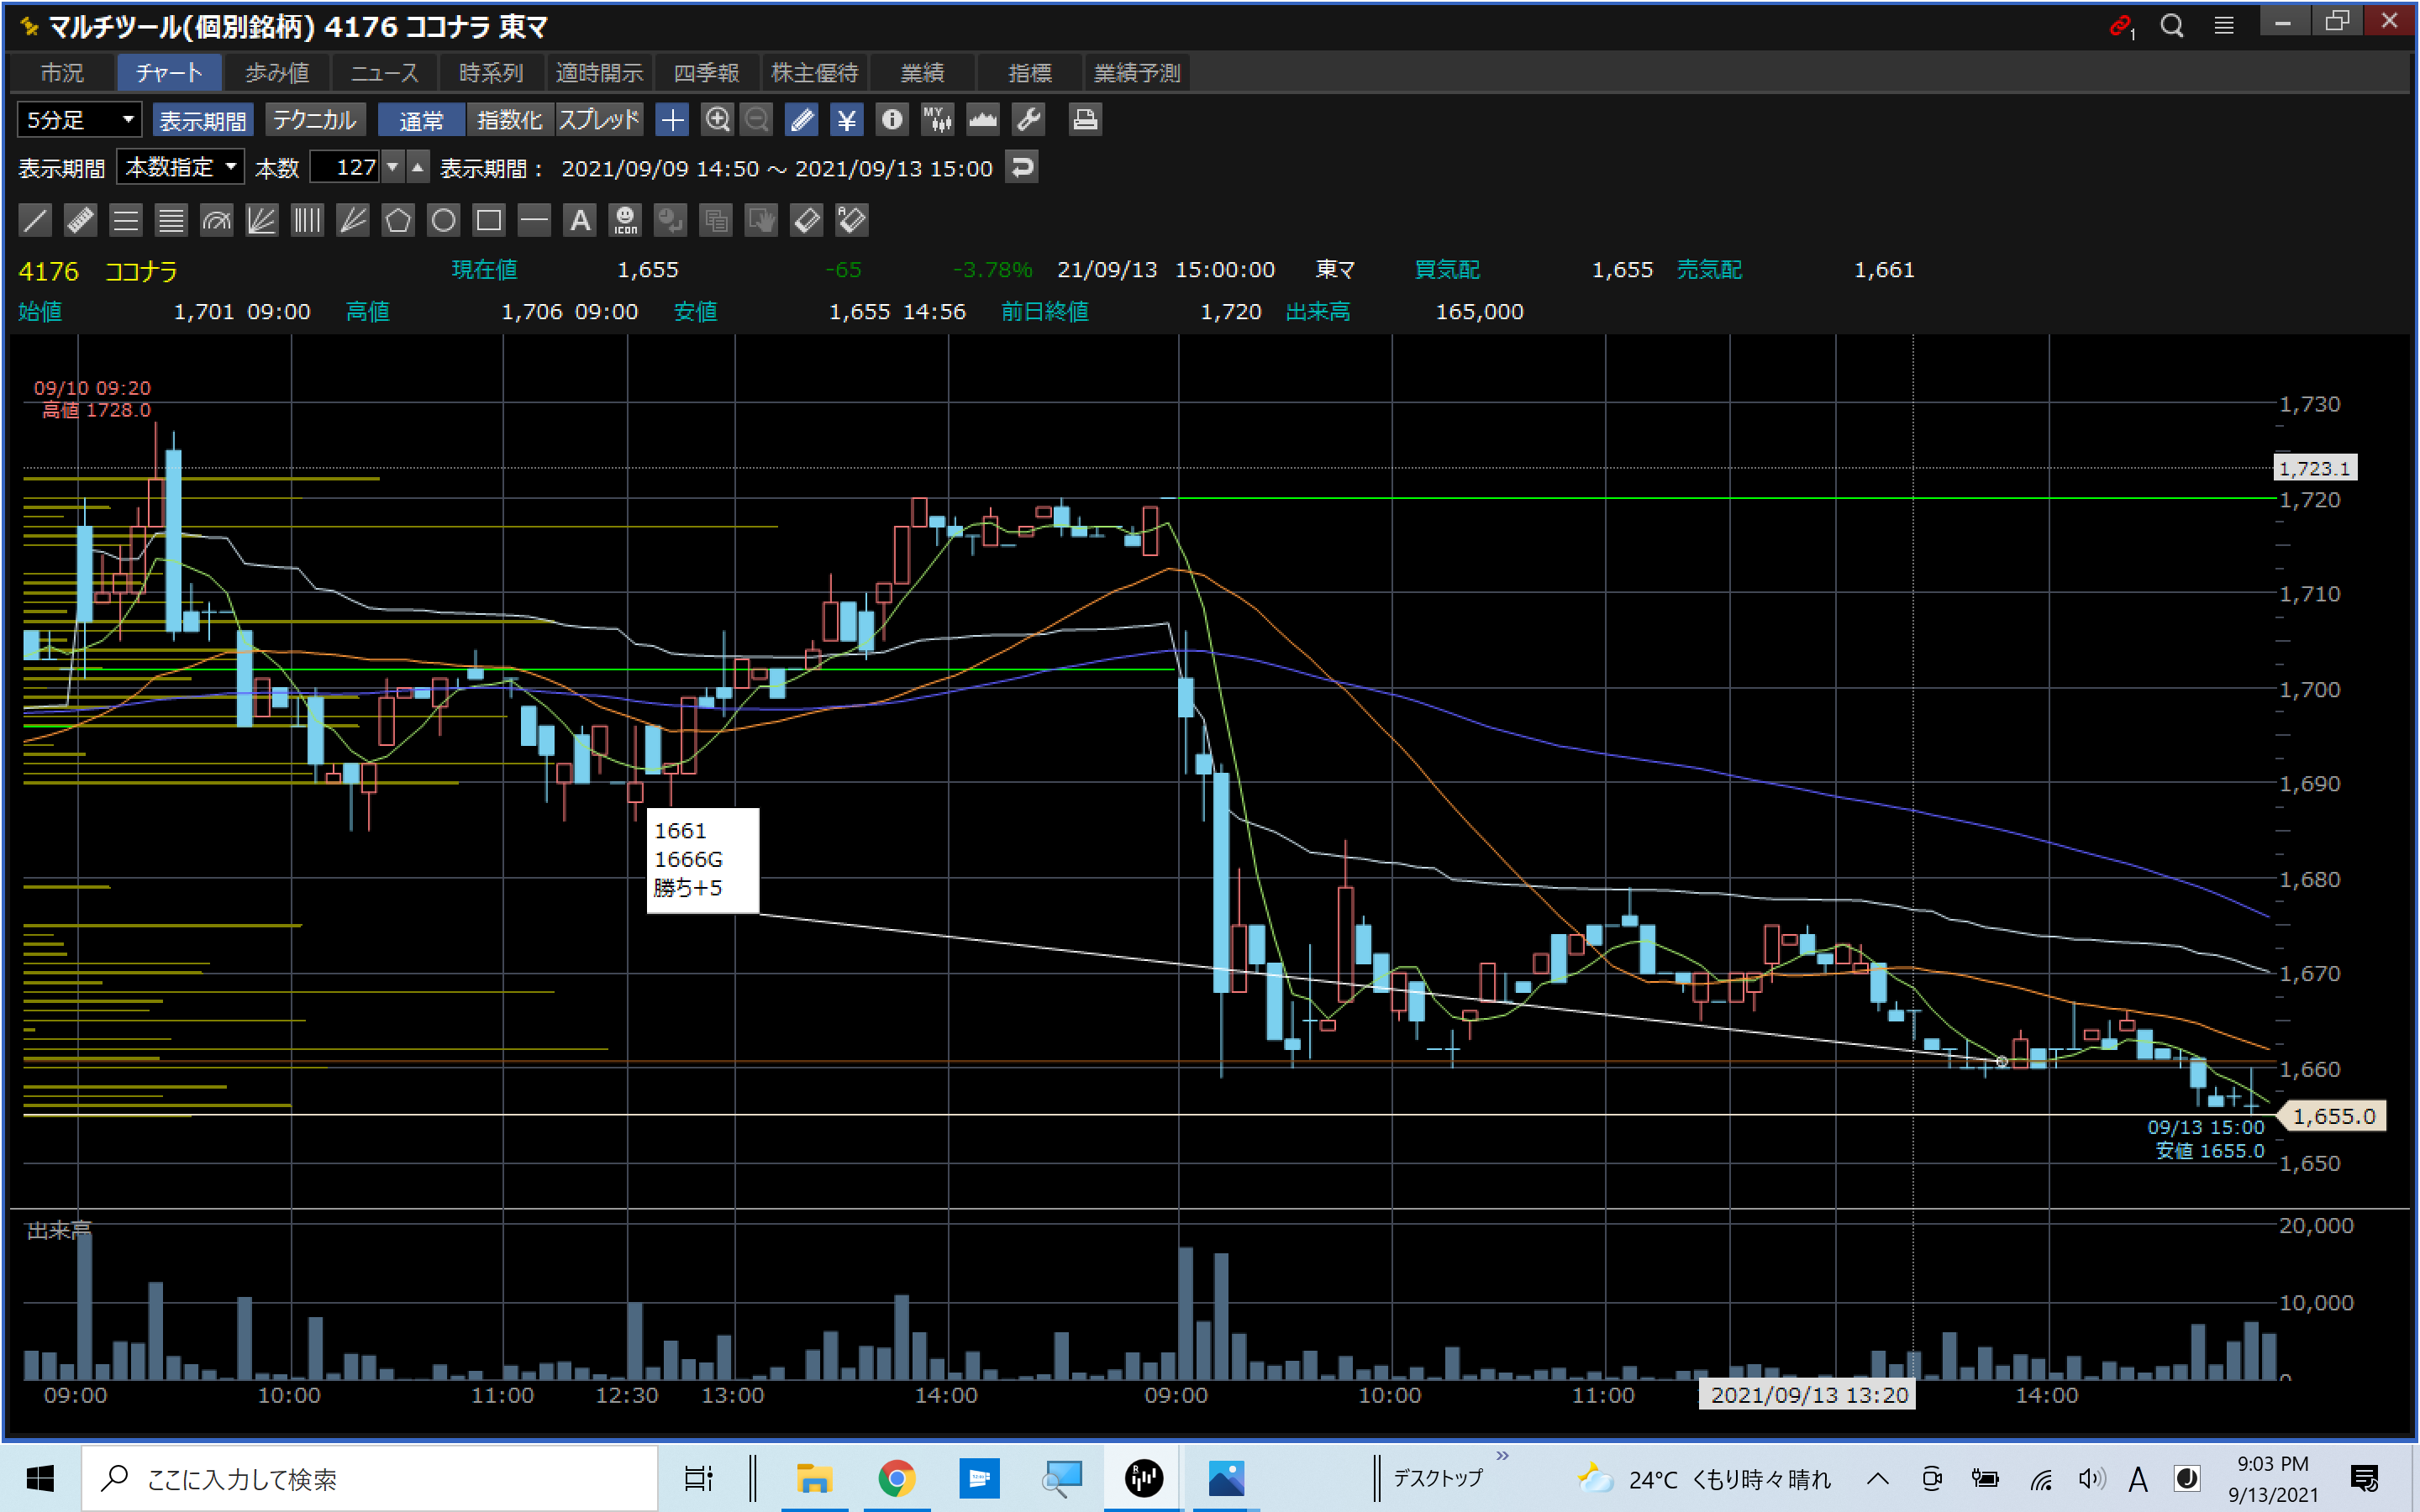Toggle the crosshair cursor button
Viewport: 2420px width, 1512px height.
point(672,120)
